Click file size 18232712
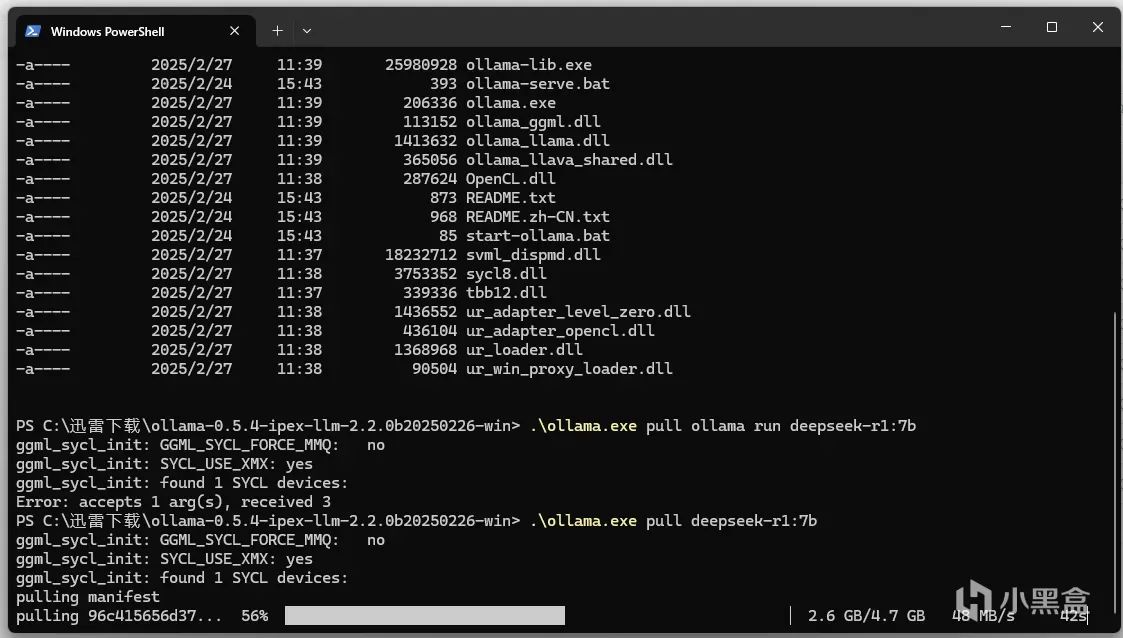 [420, 254]
